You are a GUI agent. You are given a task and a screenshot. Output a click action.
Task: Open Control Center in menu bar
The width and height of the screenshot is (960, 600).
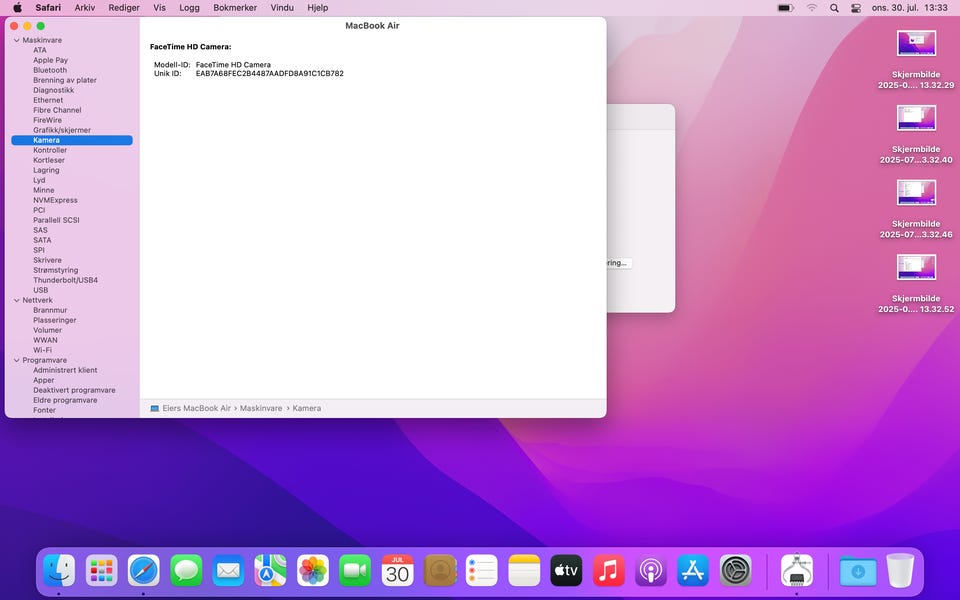click(x=856, y=8)
